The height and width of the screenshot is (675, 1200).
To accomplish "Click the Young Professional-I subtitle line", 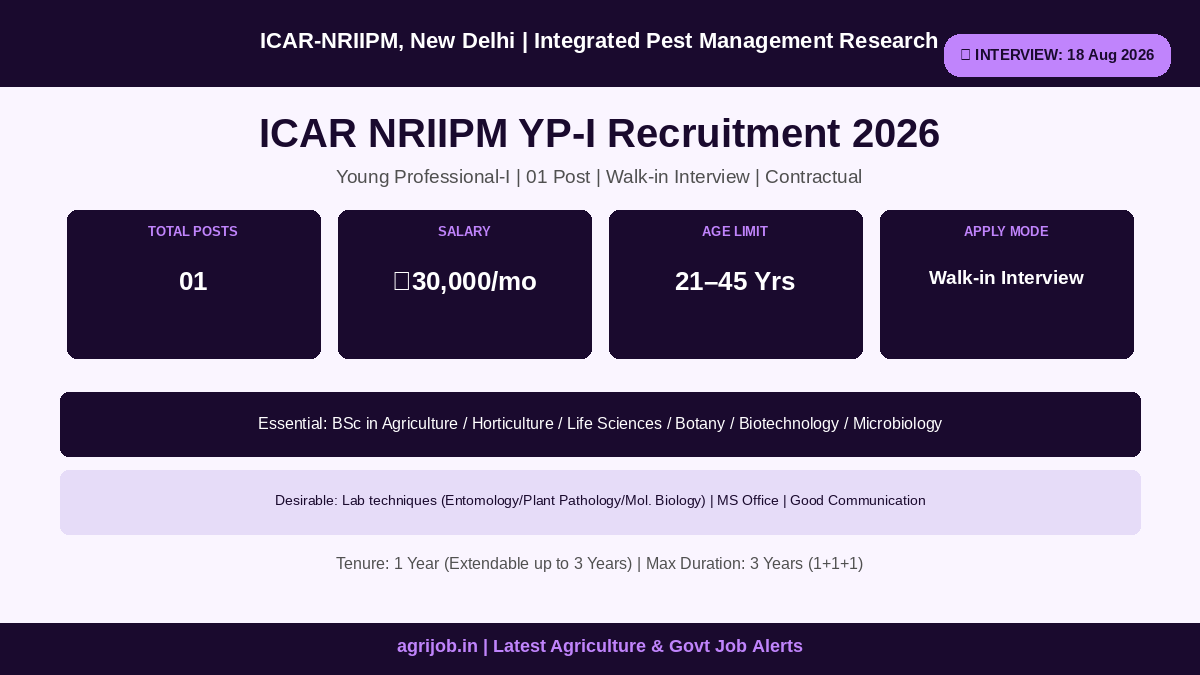I will pyautogui.click(x=599, y=177).
